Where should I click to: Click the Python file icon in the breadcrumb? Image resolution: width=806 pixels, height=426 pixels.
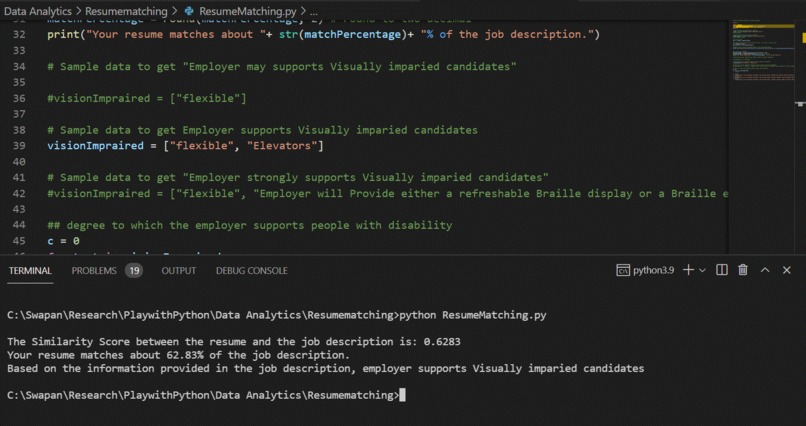(189, 11)
